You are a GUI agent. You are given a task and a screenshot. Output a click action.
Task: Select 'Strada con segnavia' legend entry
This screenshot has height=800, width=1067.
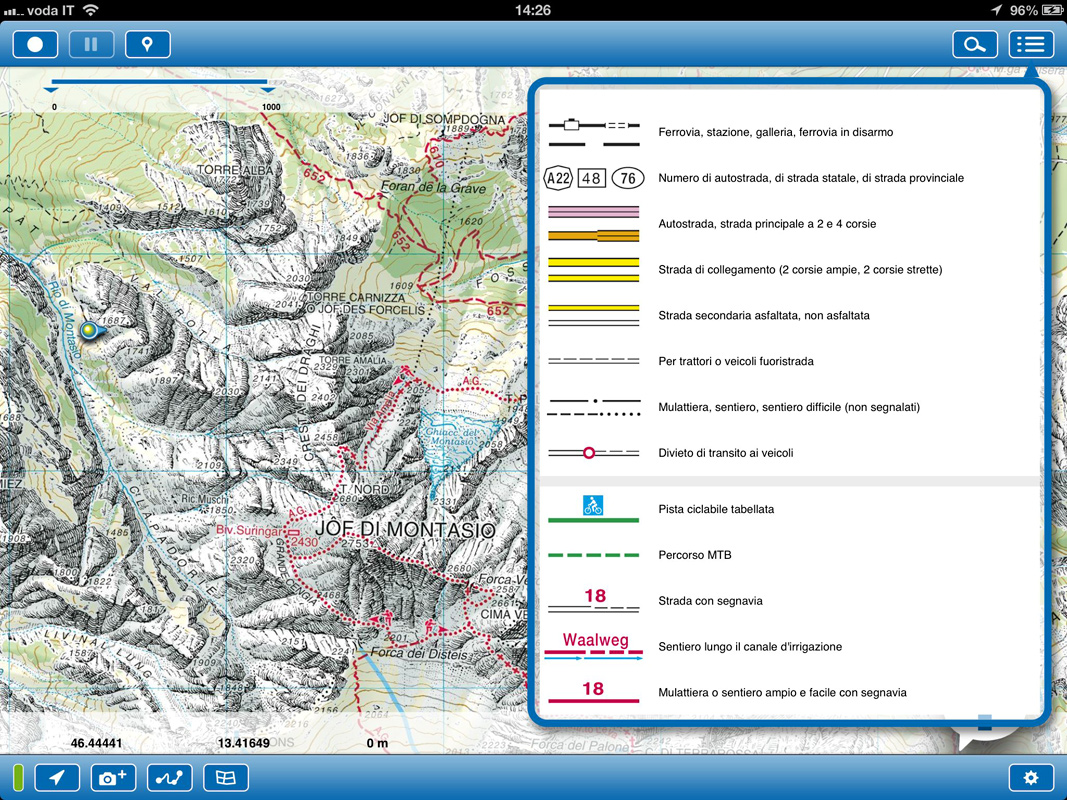click(x=710, y=601)
